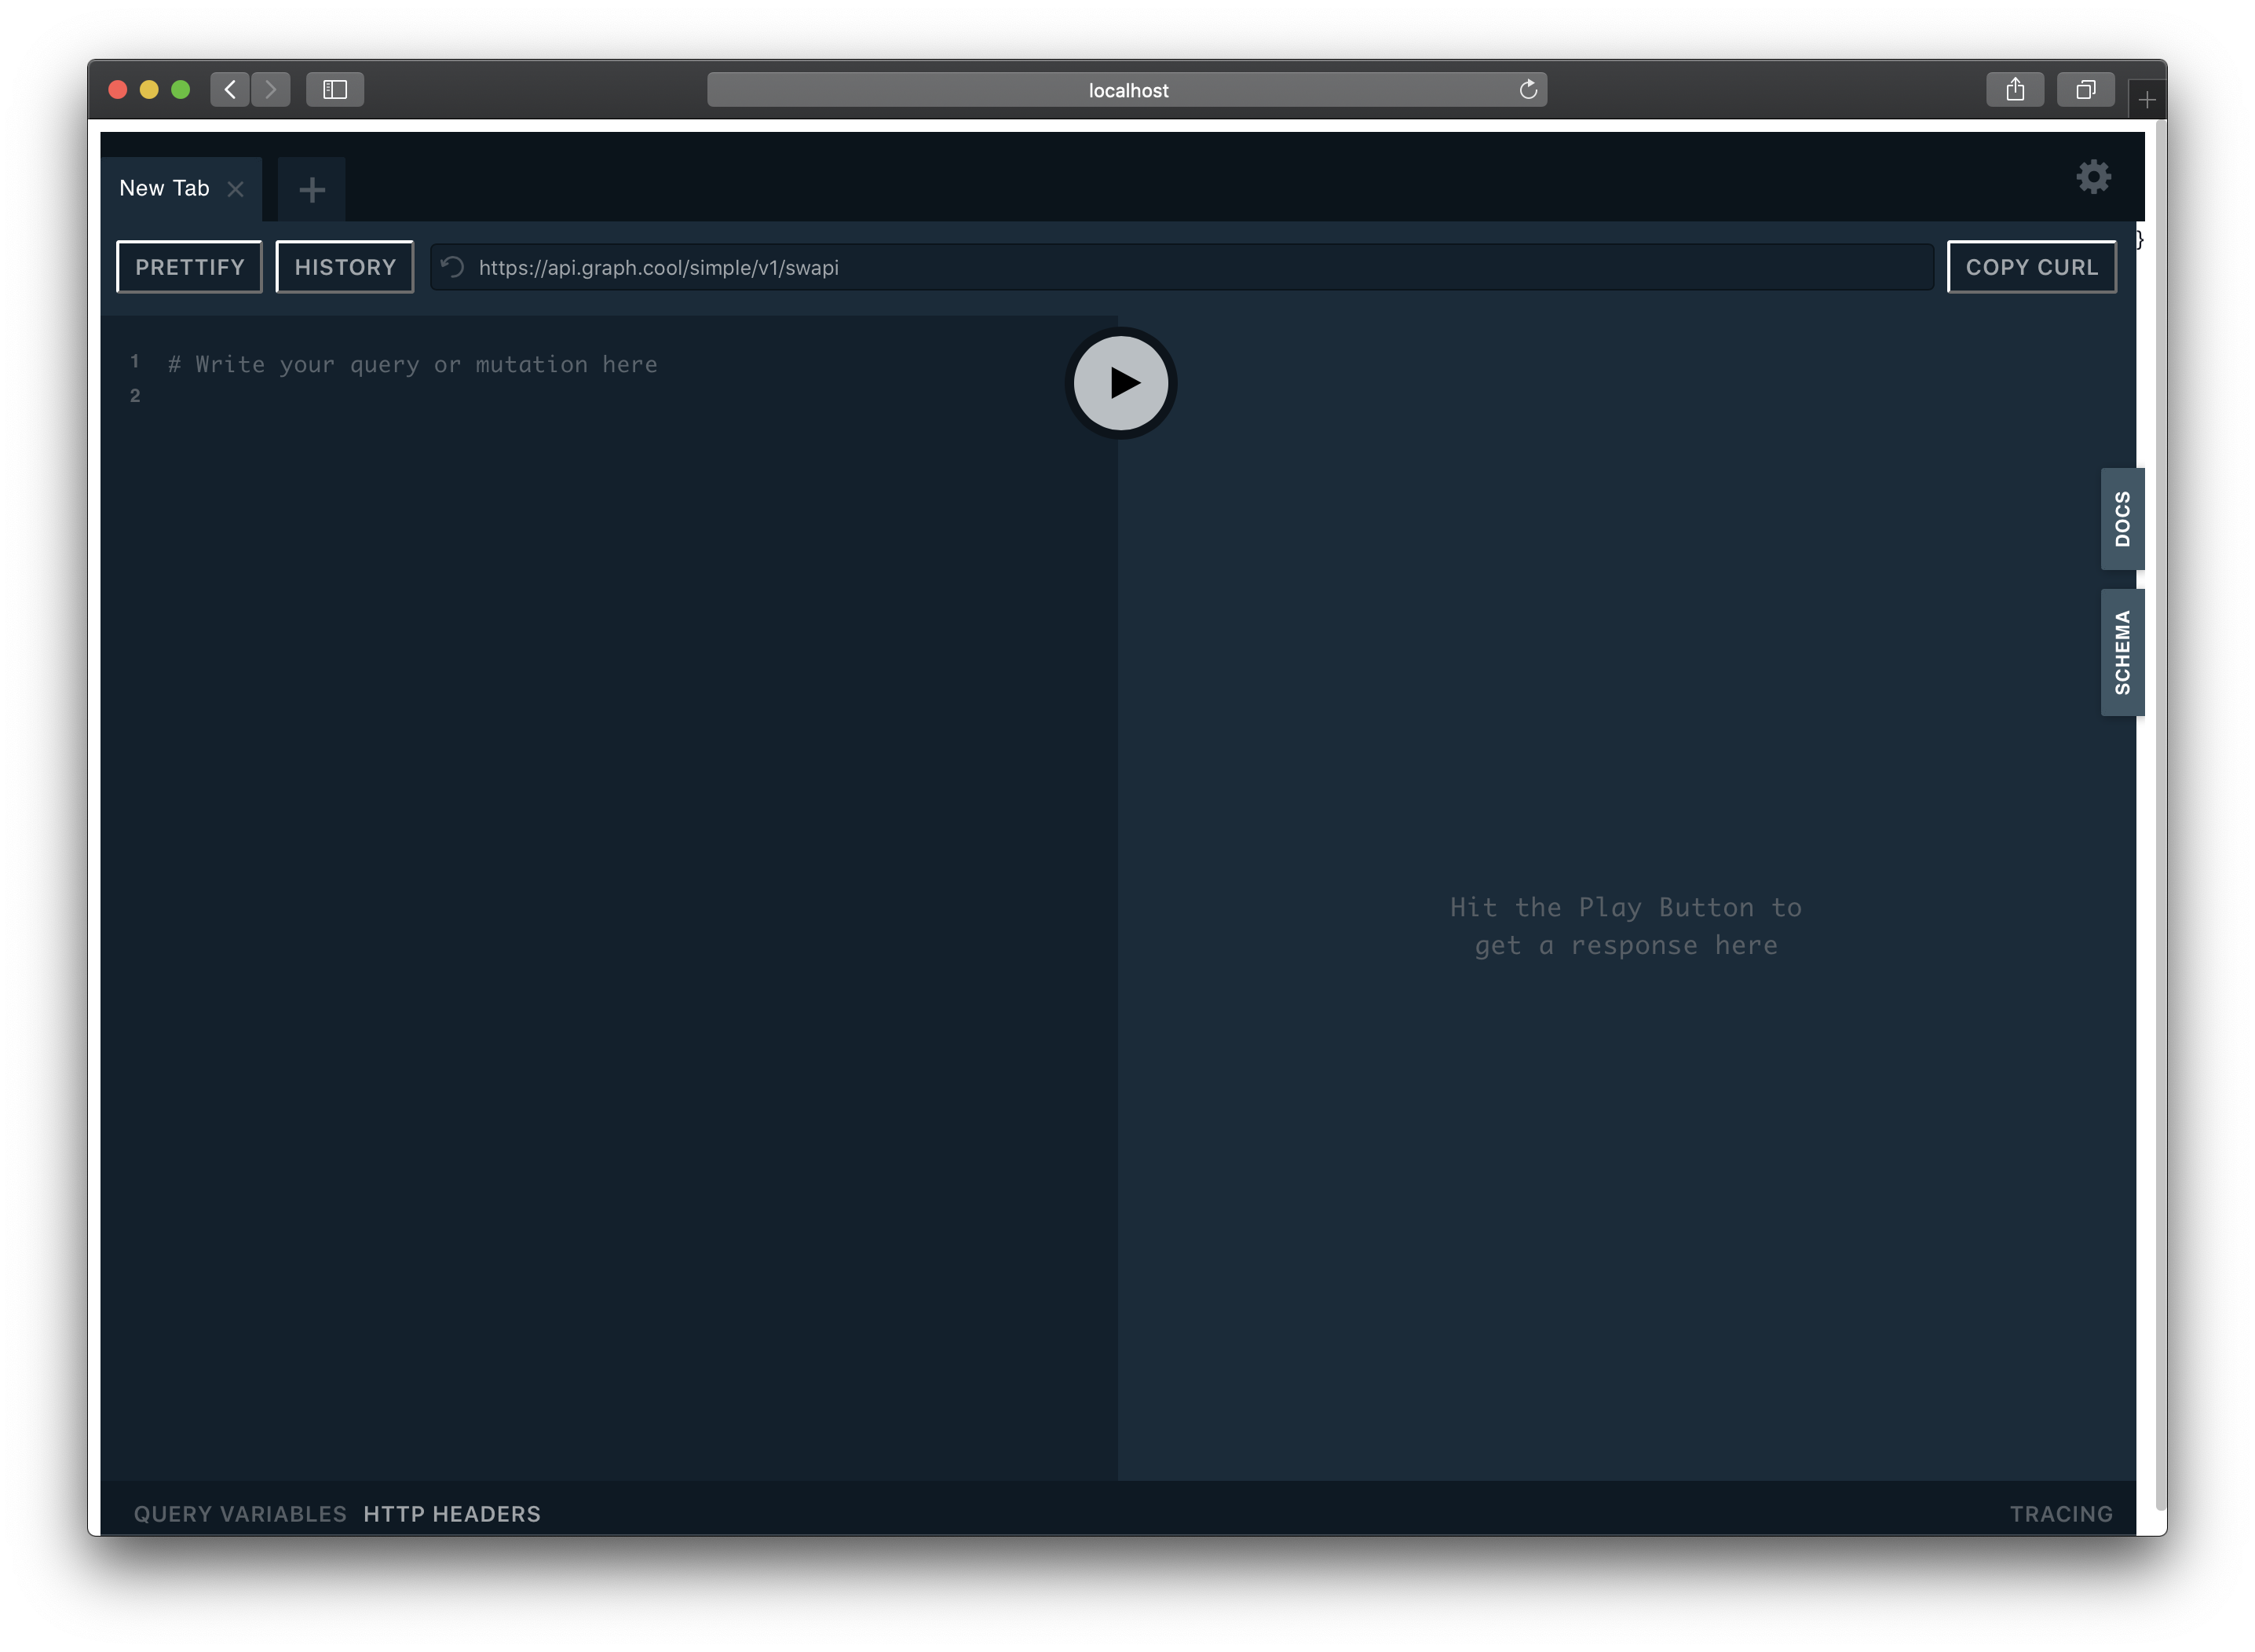This screenshot has width=2255, height=1652.
Task: Click into the query editor comment line
Action: [413, 364]
